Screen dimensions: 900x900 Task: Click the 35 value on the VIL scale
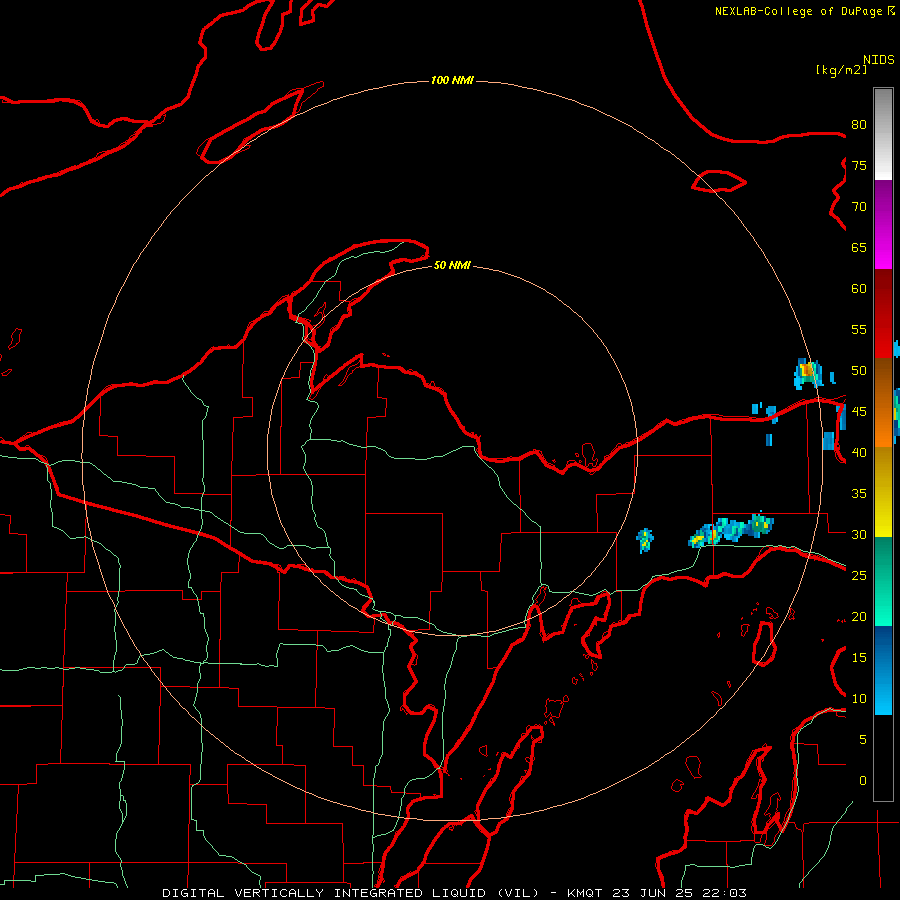click(859, 494)
